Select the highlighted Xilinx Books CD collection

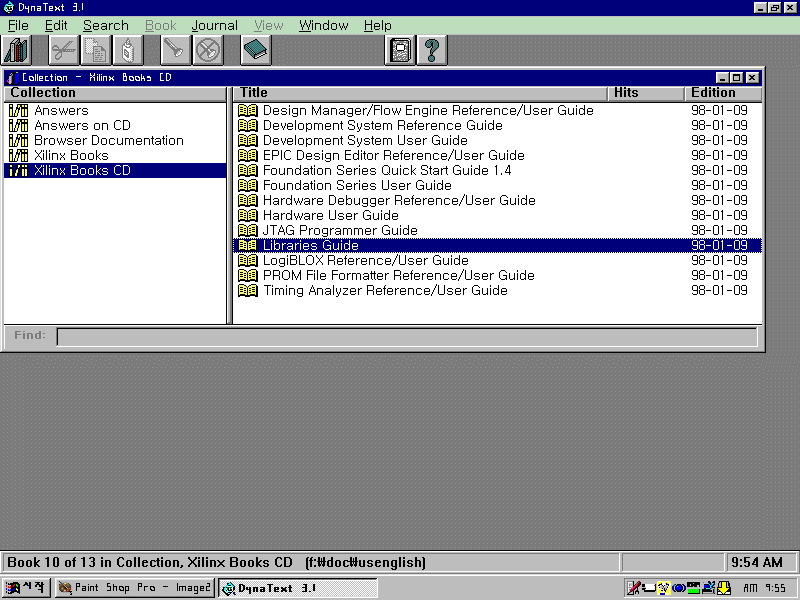pos(115,170)
